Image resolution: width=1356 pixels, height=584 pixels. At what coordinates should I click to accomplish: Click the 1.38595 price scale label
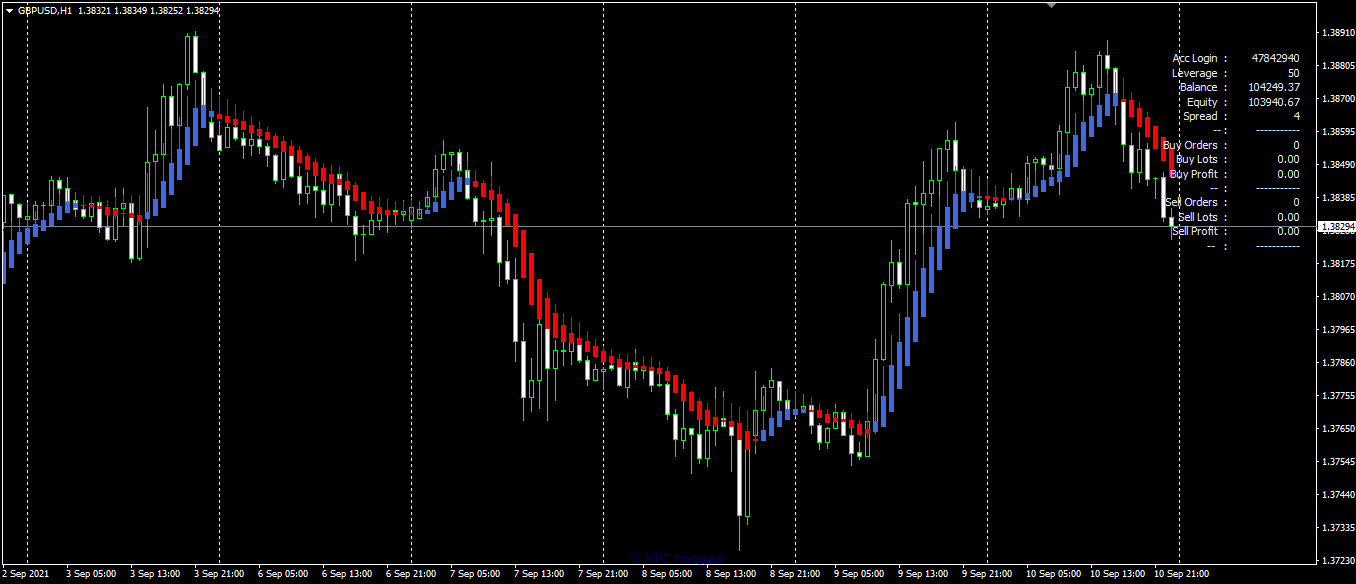pyautogui.click(x=1338, y=132)
